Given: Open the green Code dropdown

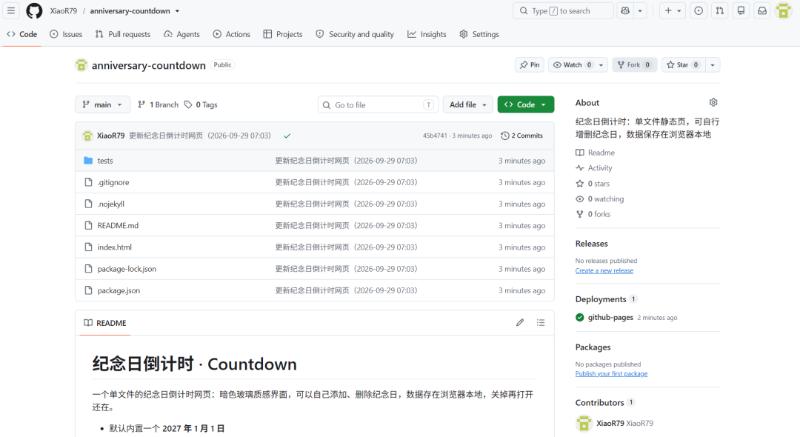Looking at the screenshot, I should [x=526, y=105].
